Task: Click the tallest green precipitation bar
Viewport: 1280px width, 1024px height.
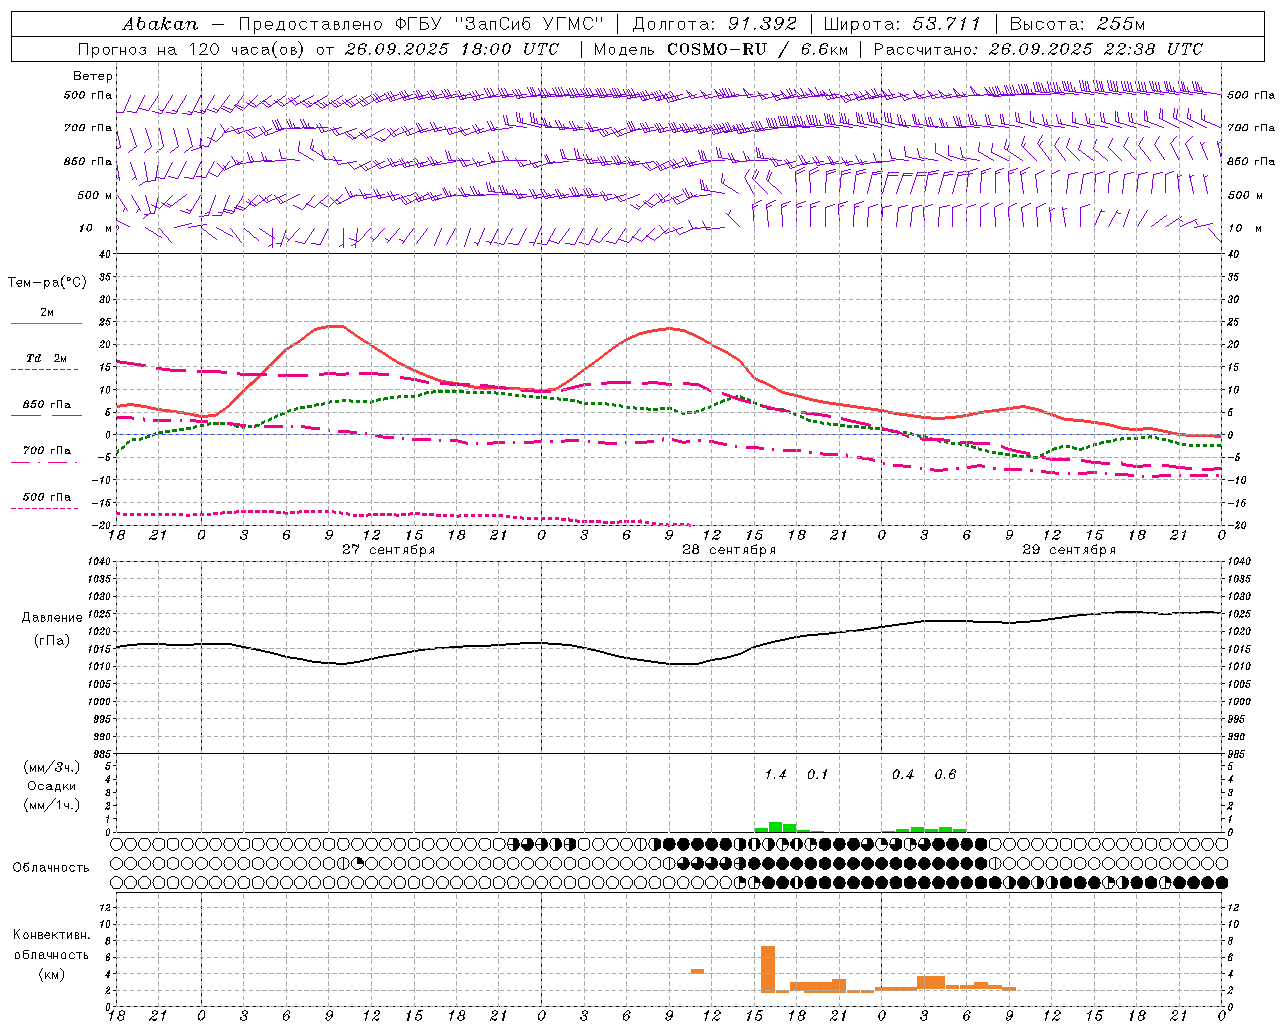Action: coord(775,827)
